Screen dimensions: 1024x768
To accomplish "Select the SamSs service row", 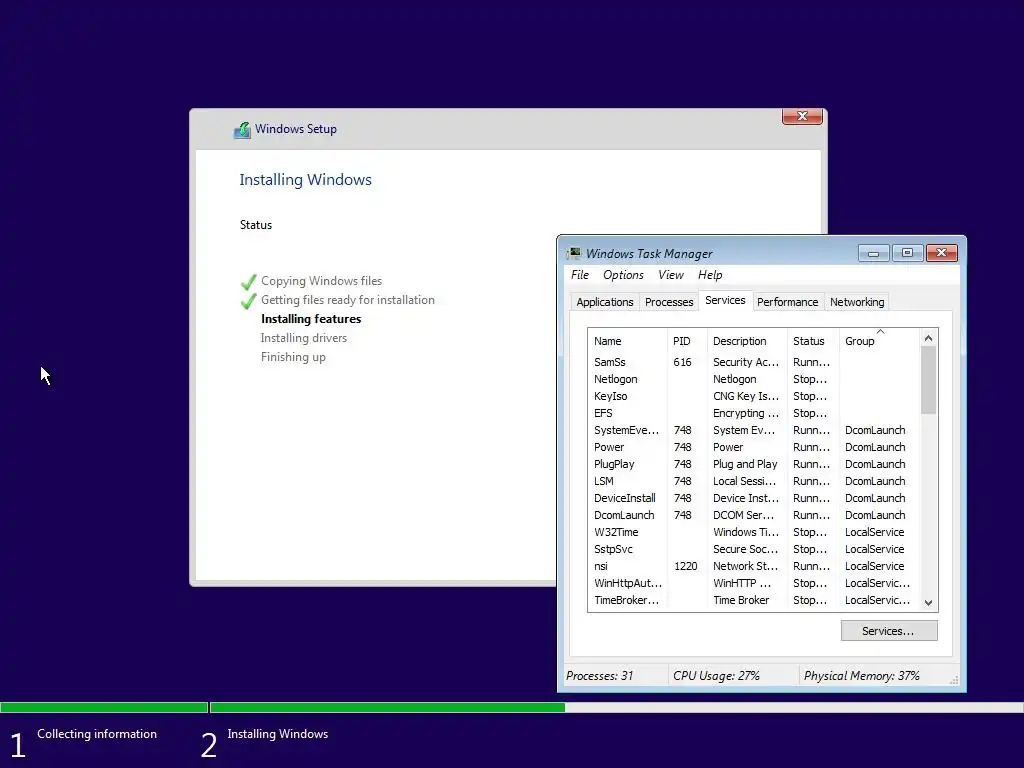I will pyautogui.click(x=753, y=362).
